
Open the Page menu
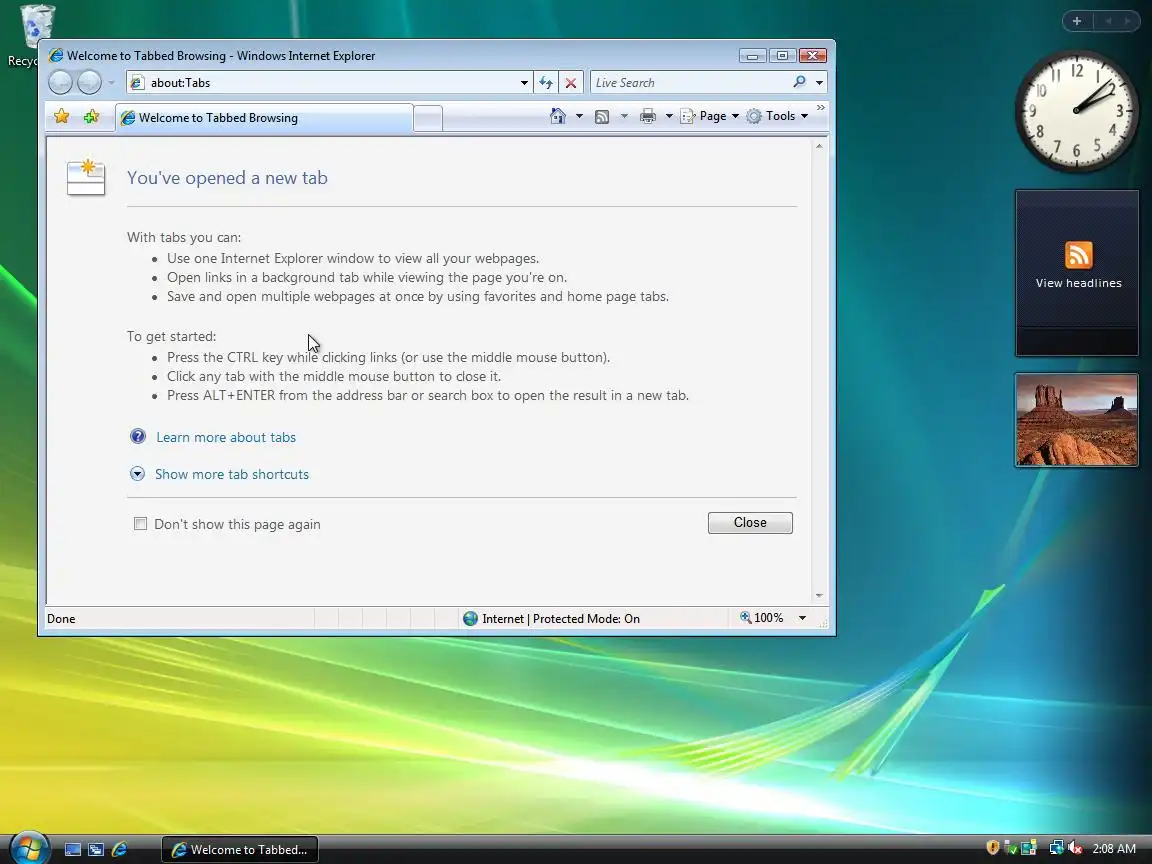(x=710, y=116)
